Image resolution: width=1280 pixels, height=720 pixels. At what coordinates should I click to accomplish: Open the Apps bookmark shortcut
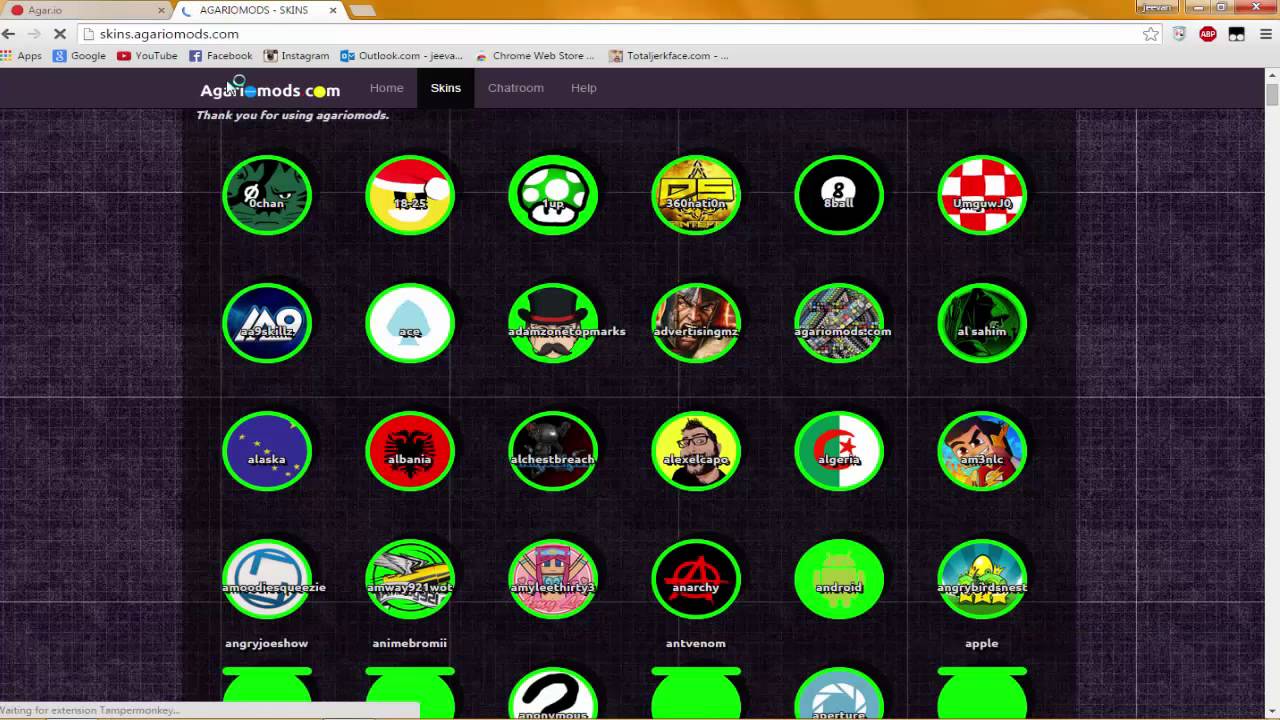[22, 56]
